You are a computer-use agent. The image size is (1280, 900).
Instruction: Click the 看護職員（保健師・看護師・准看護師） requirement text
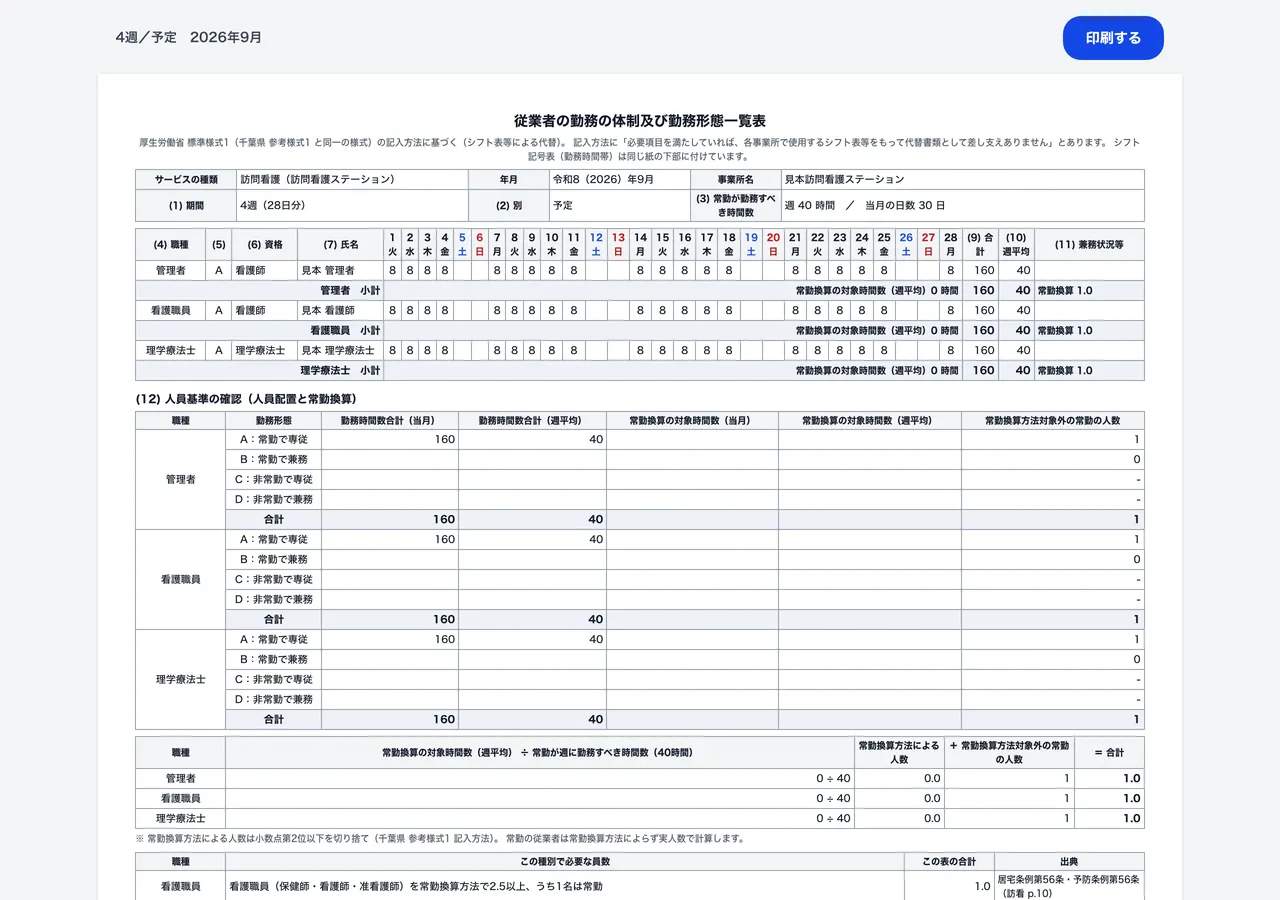[x=415, y=886]
